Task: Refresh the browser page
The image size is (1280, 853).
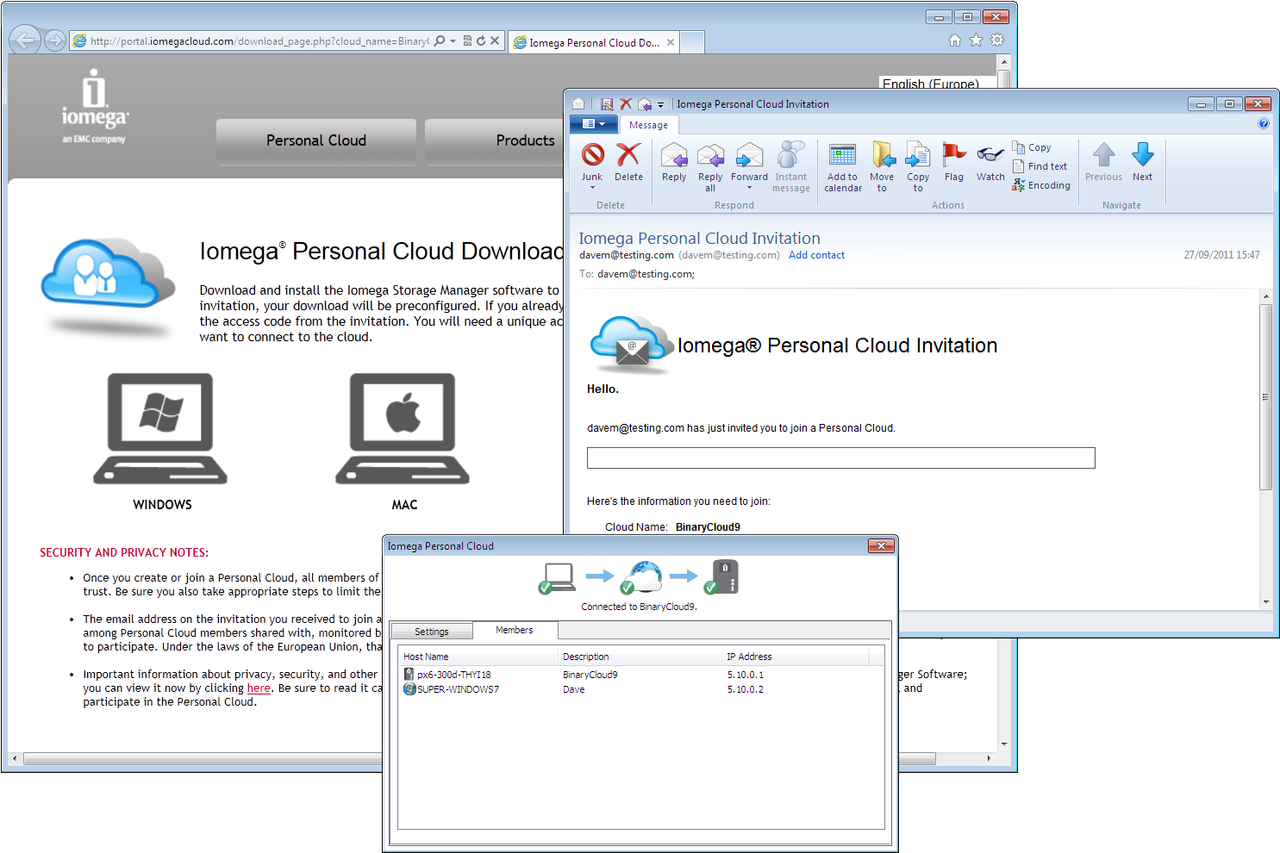Action: click(x=481, y=42)
